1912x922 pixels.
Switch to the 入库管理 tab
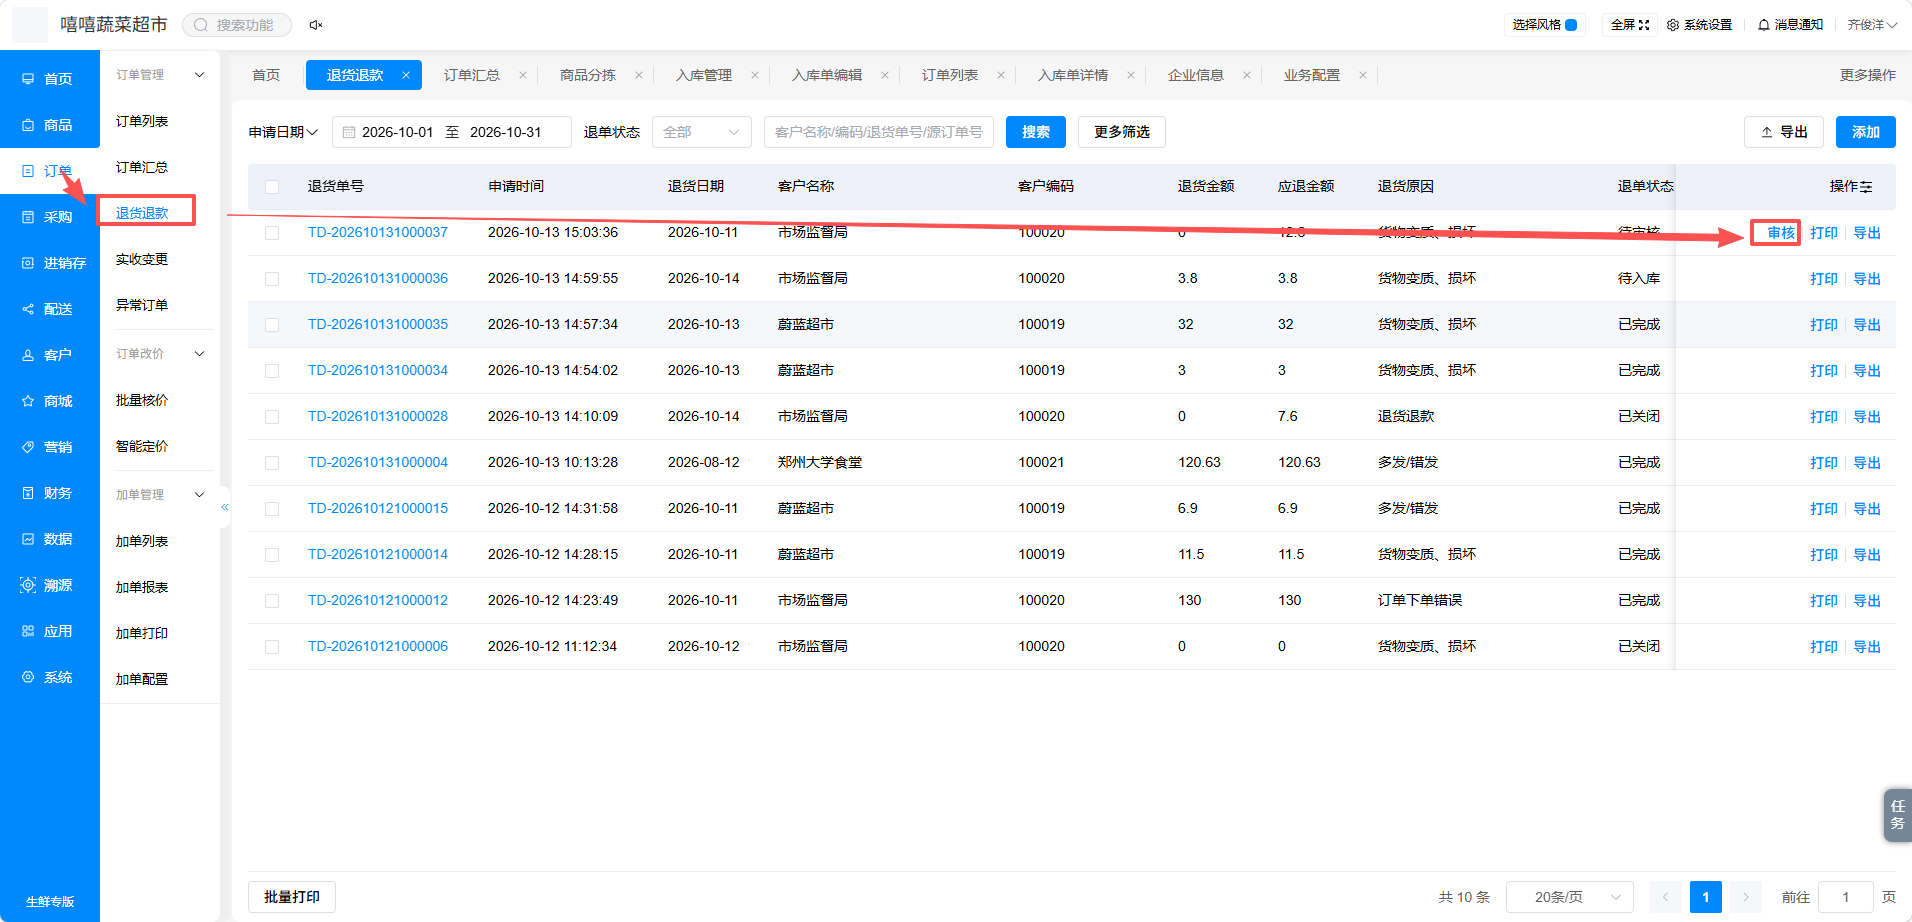point(704,75)
